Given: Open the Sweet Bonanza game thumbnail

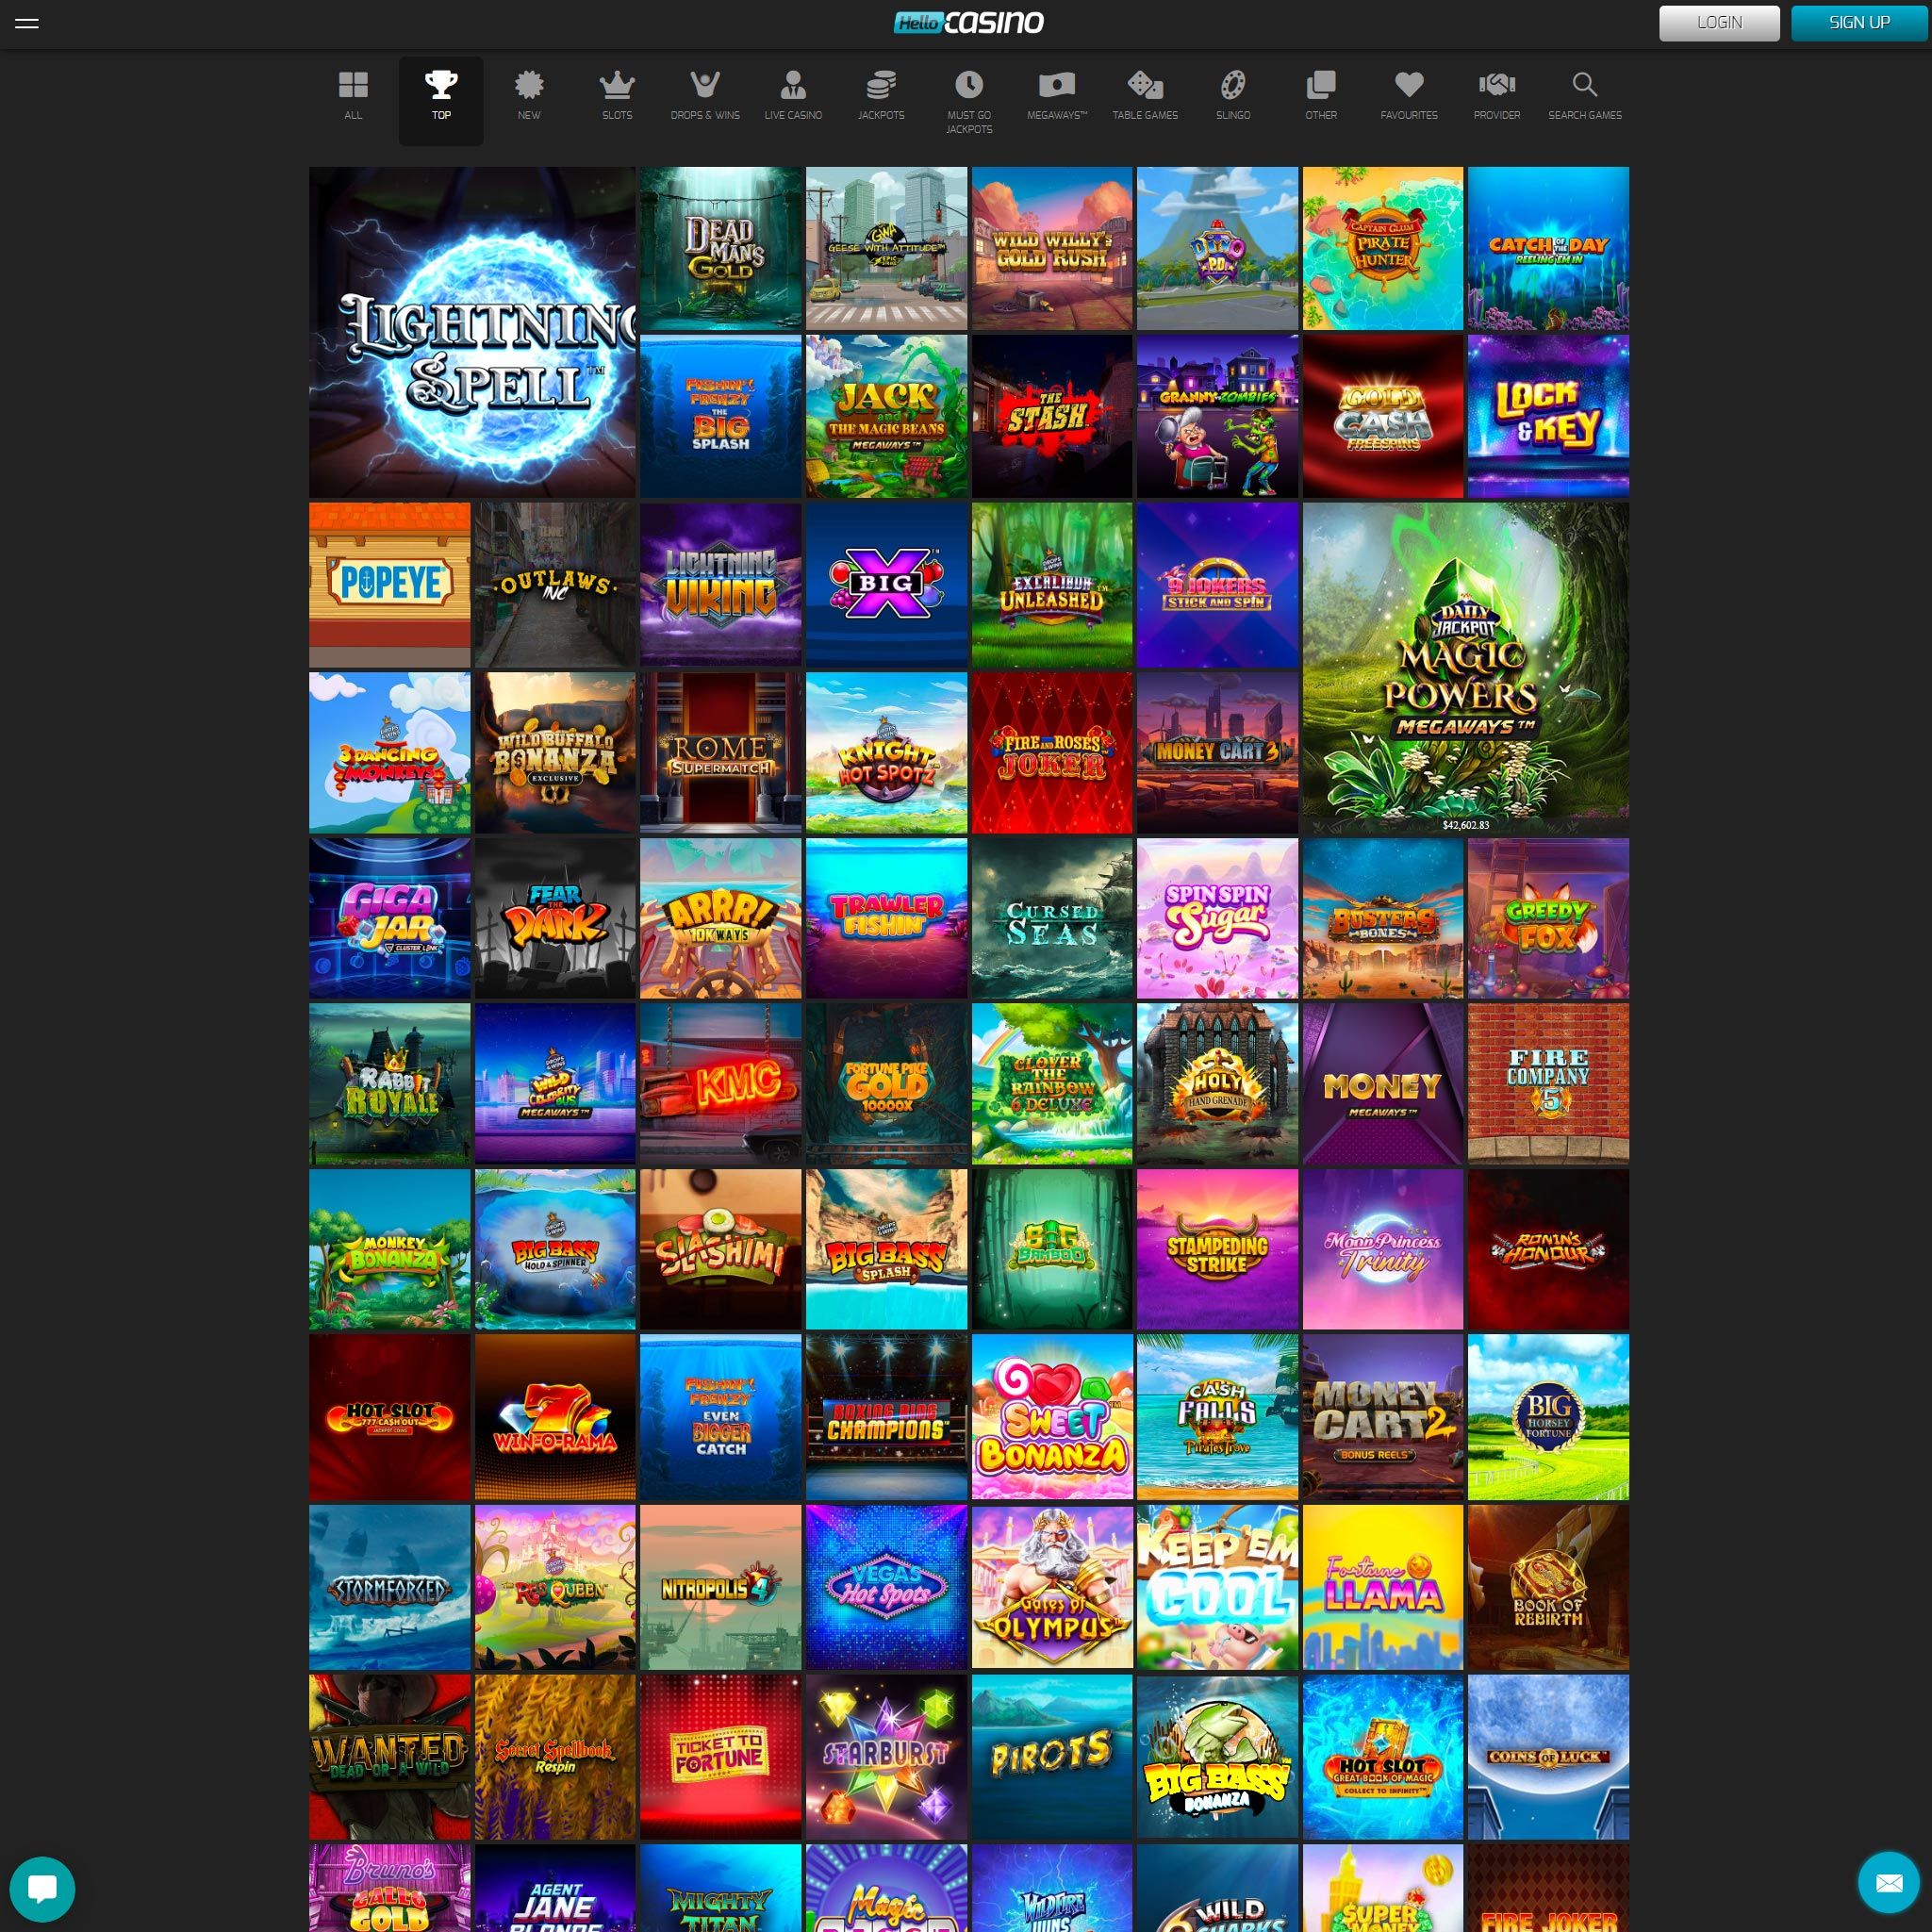Looking at the screenshot, I should point(1051,1416).
